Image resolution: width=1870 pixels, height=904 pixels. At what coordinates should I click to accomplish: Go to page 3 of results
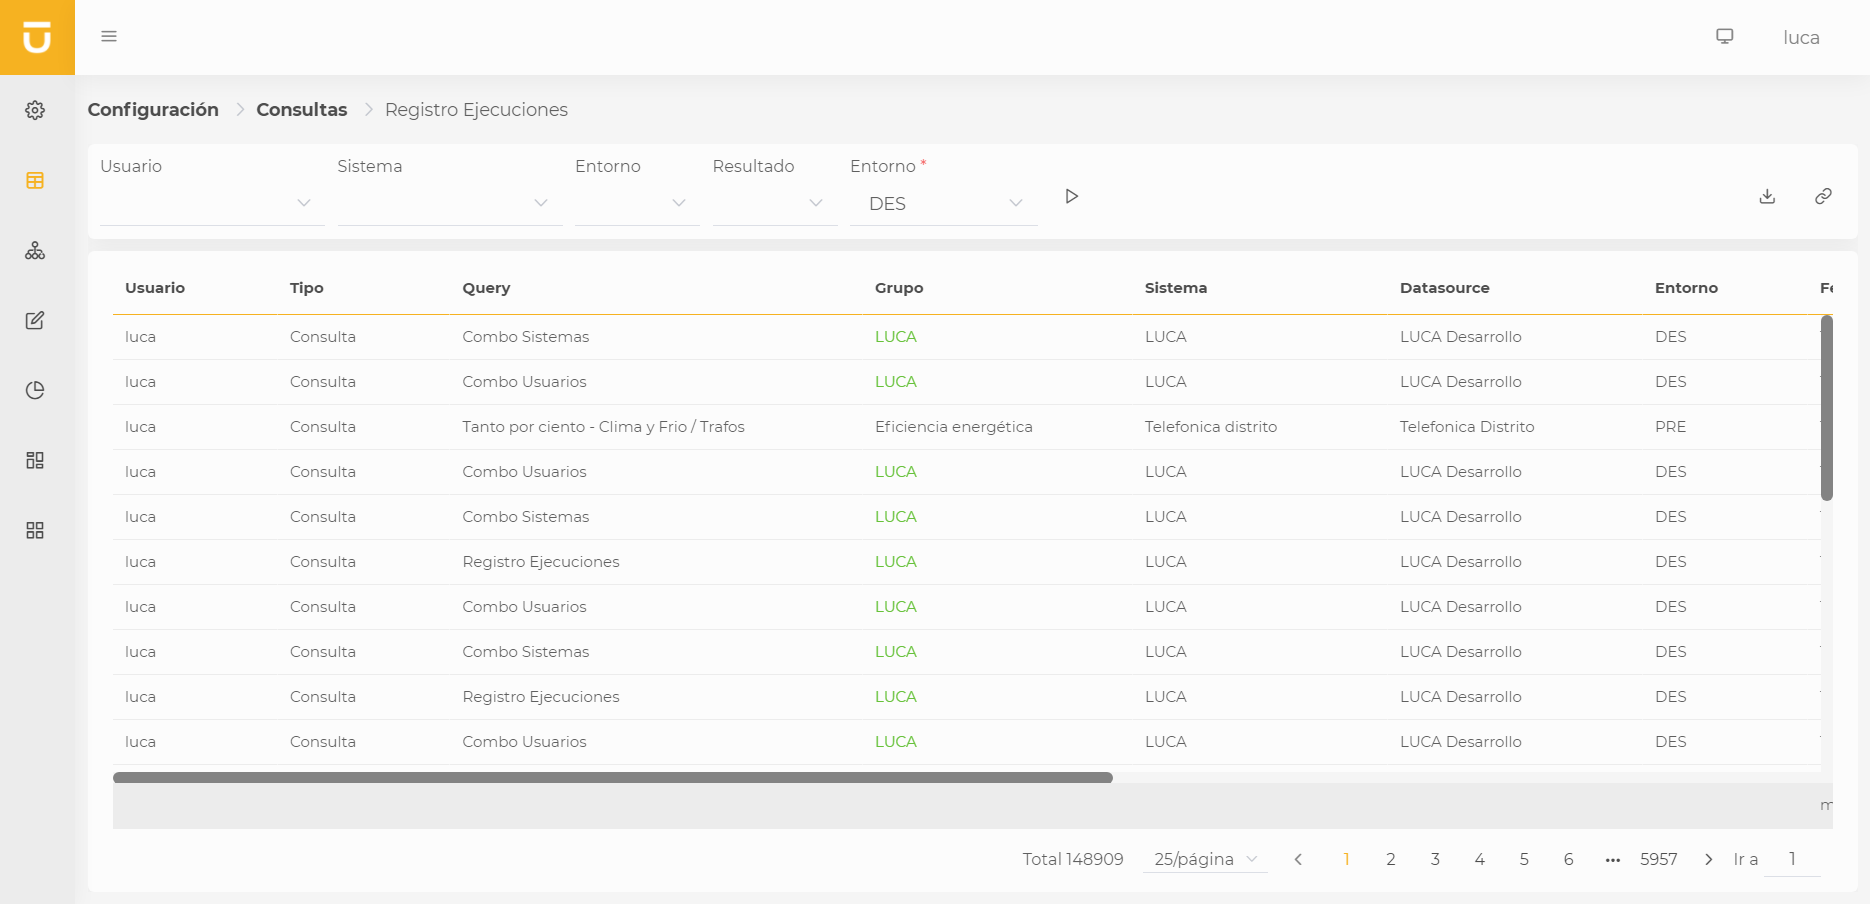tap(1435, 859)
